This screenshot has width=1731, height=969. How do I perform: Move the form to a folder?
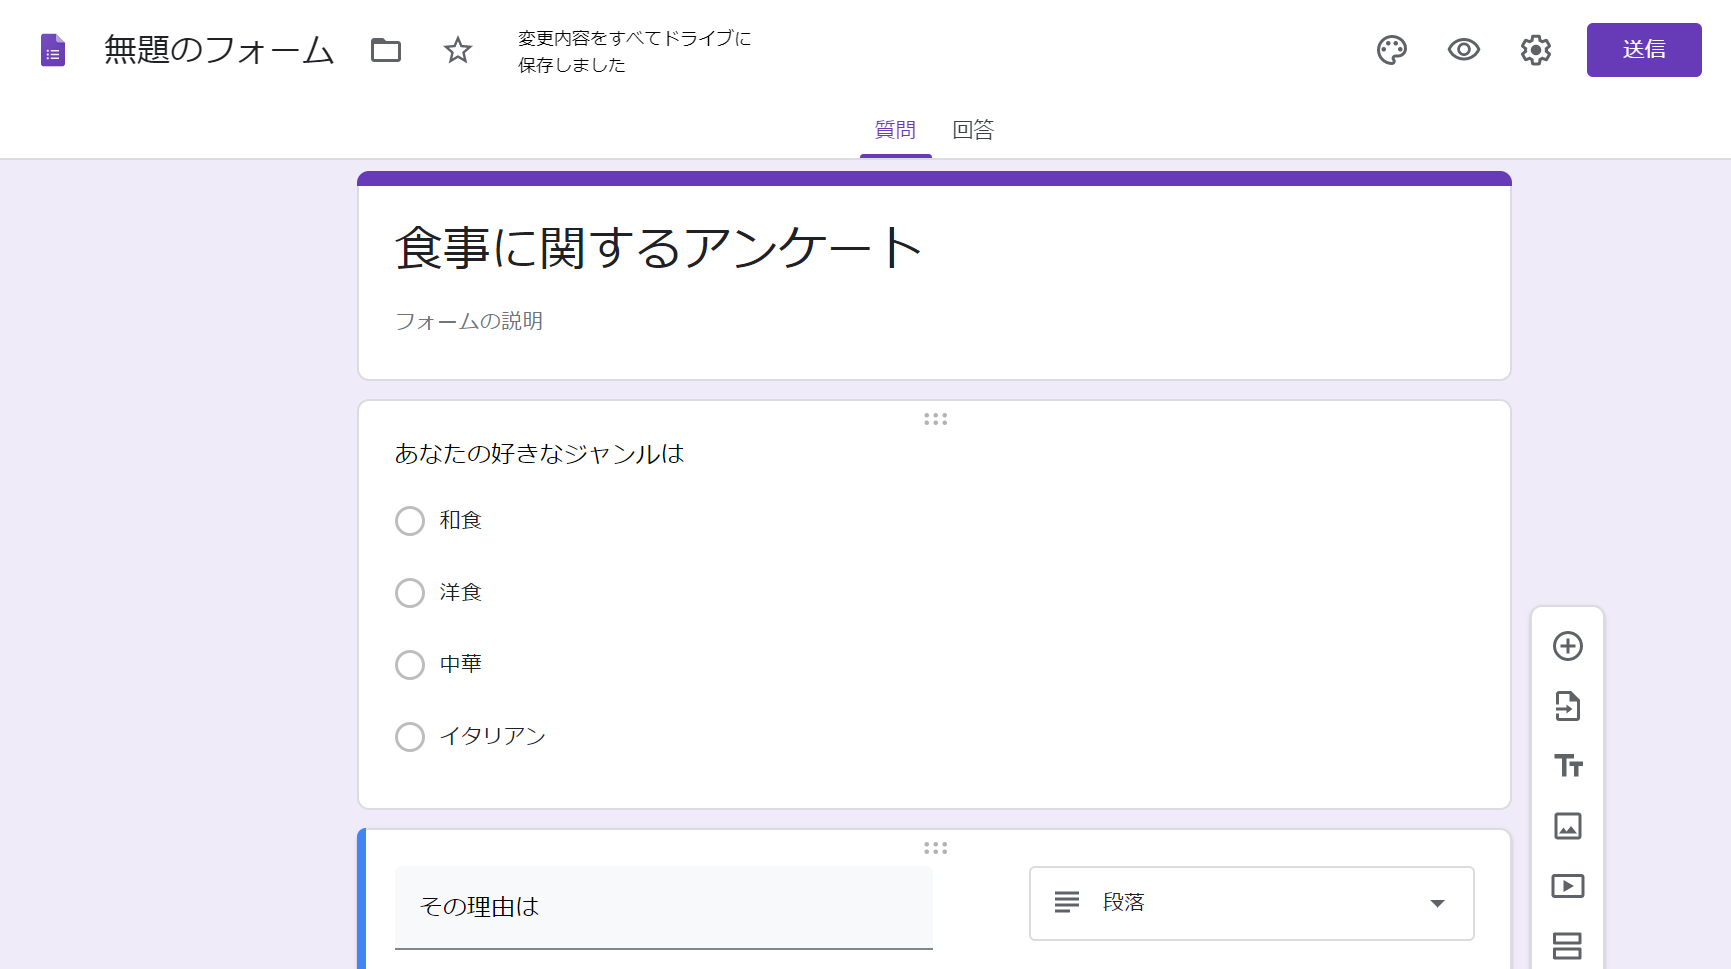(x=386, y=50)
